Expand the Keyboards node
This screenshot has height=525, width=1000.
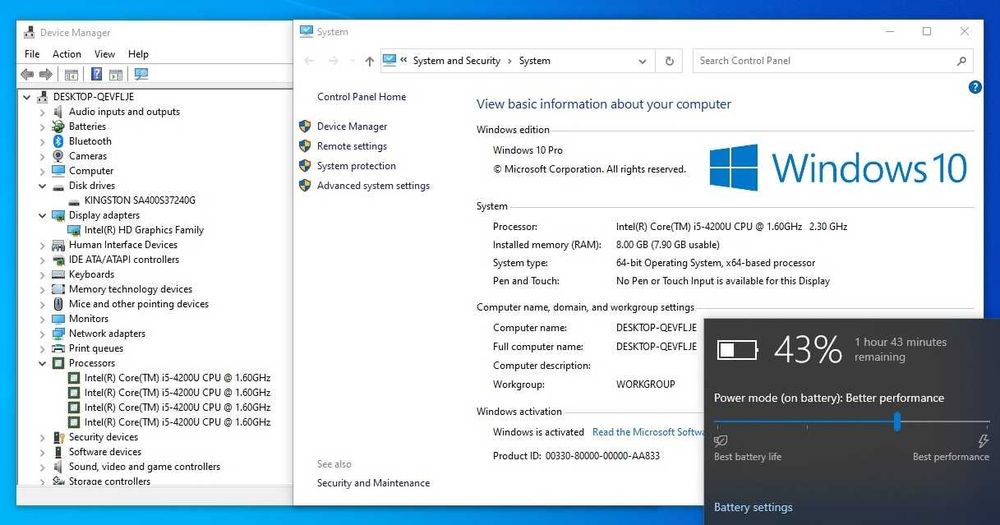coord(42,275)
